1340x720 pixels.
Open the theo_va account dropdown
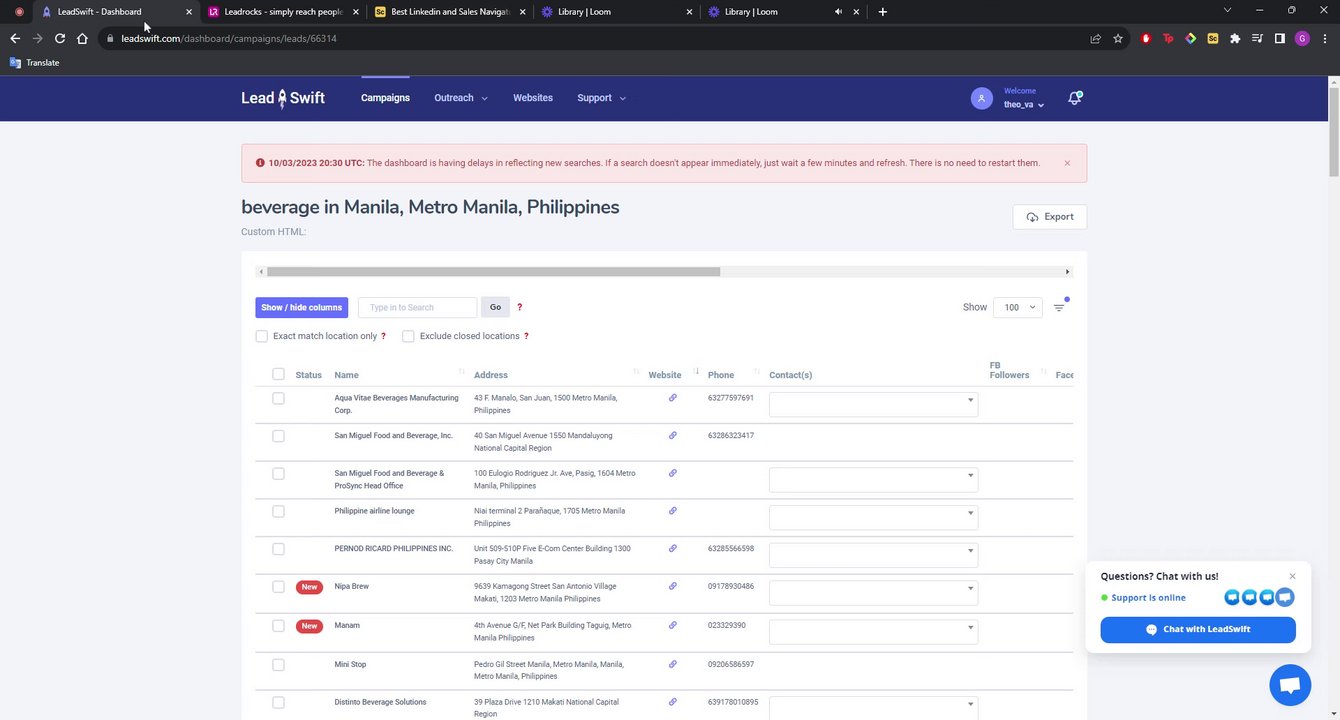(x=1024, y=104)
